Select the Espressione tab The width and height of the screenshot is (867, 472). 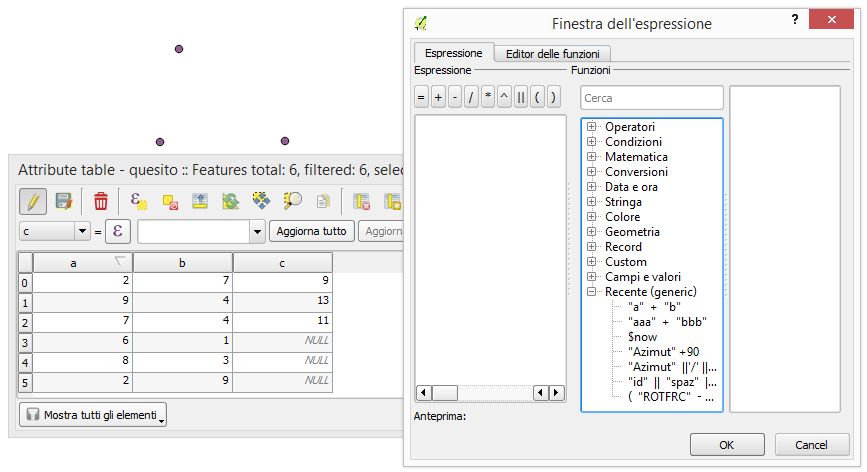pos(453,53)
